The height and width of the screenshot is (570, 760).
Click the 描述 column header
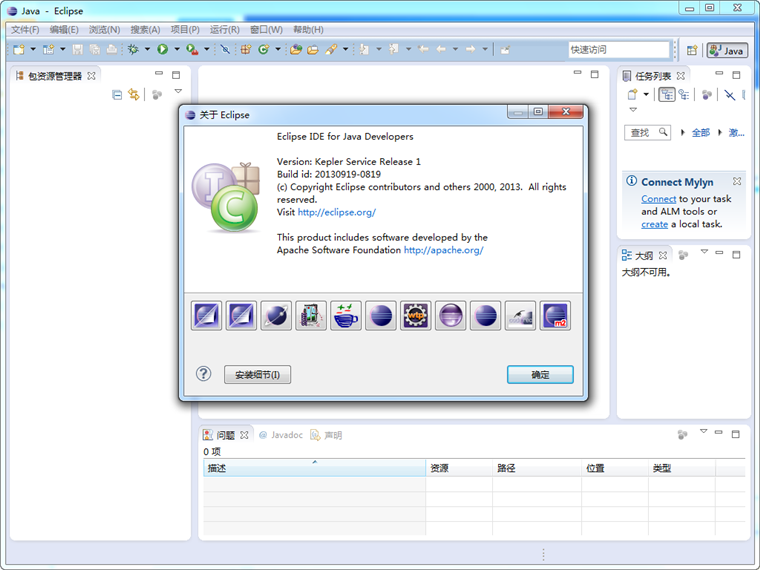pyautogui.click(x=314, y=468)
